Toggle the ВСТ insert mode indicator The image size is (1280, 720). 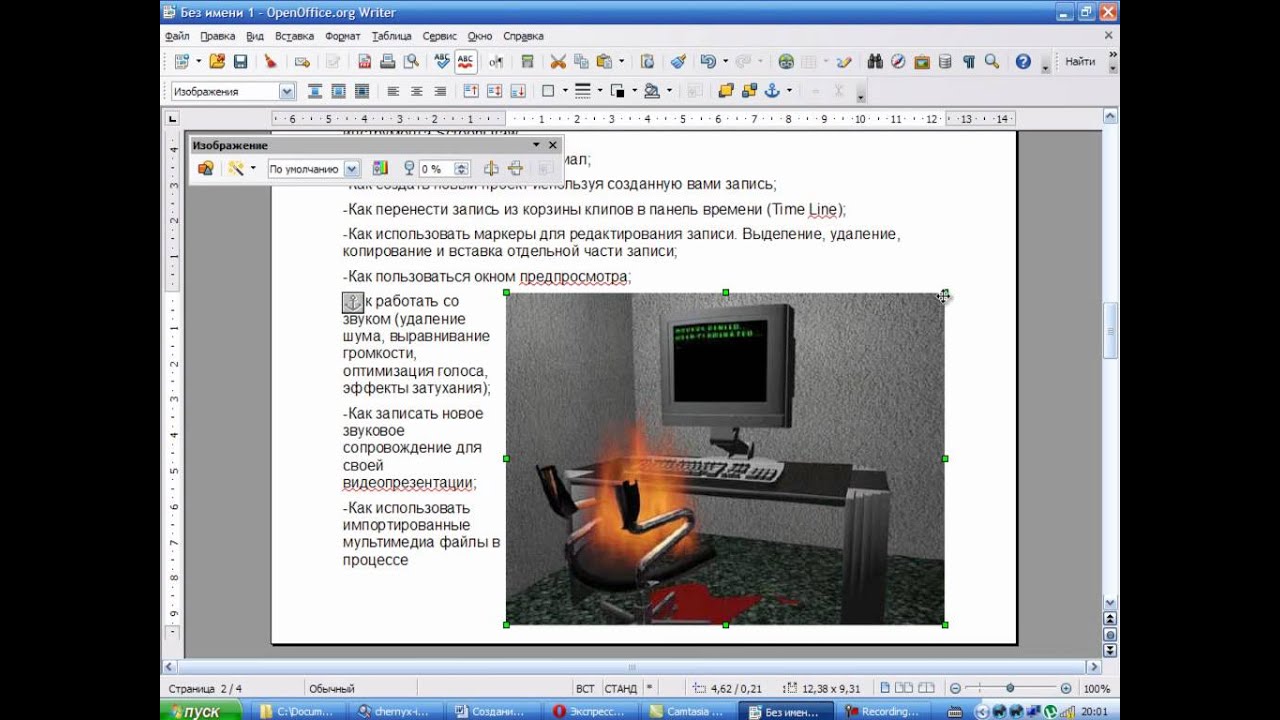coord(585,689)
